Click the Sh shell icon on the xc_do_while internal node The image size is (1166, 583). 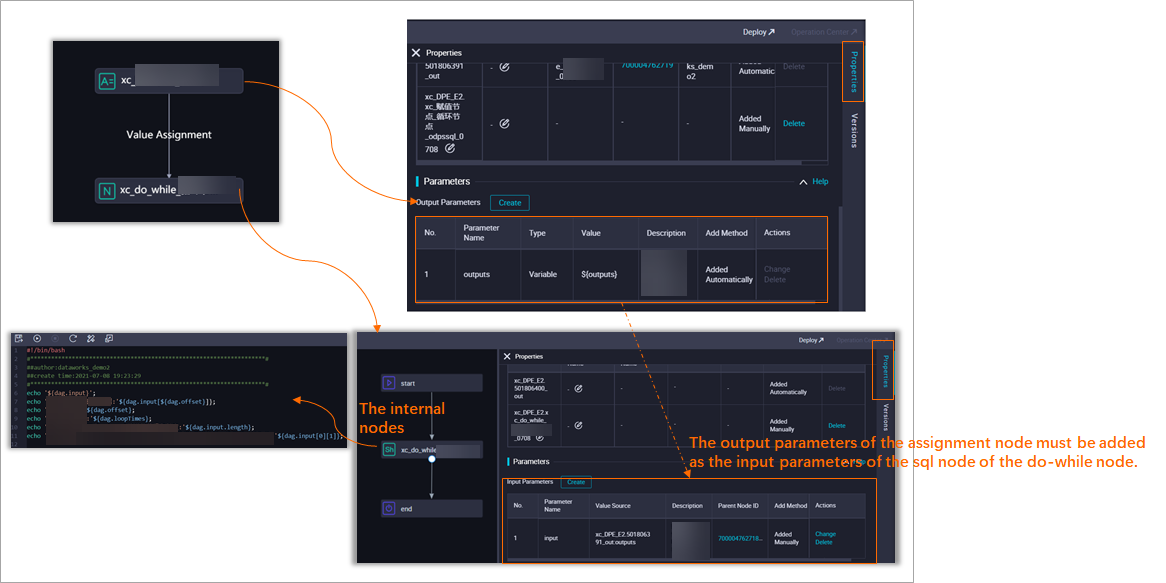[x=389, y=450]
